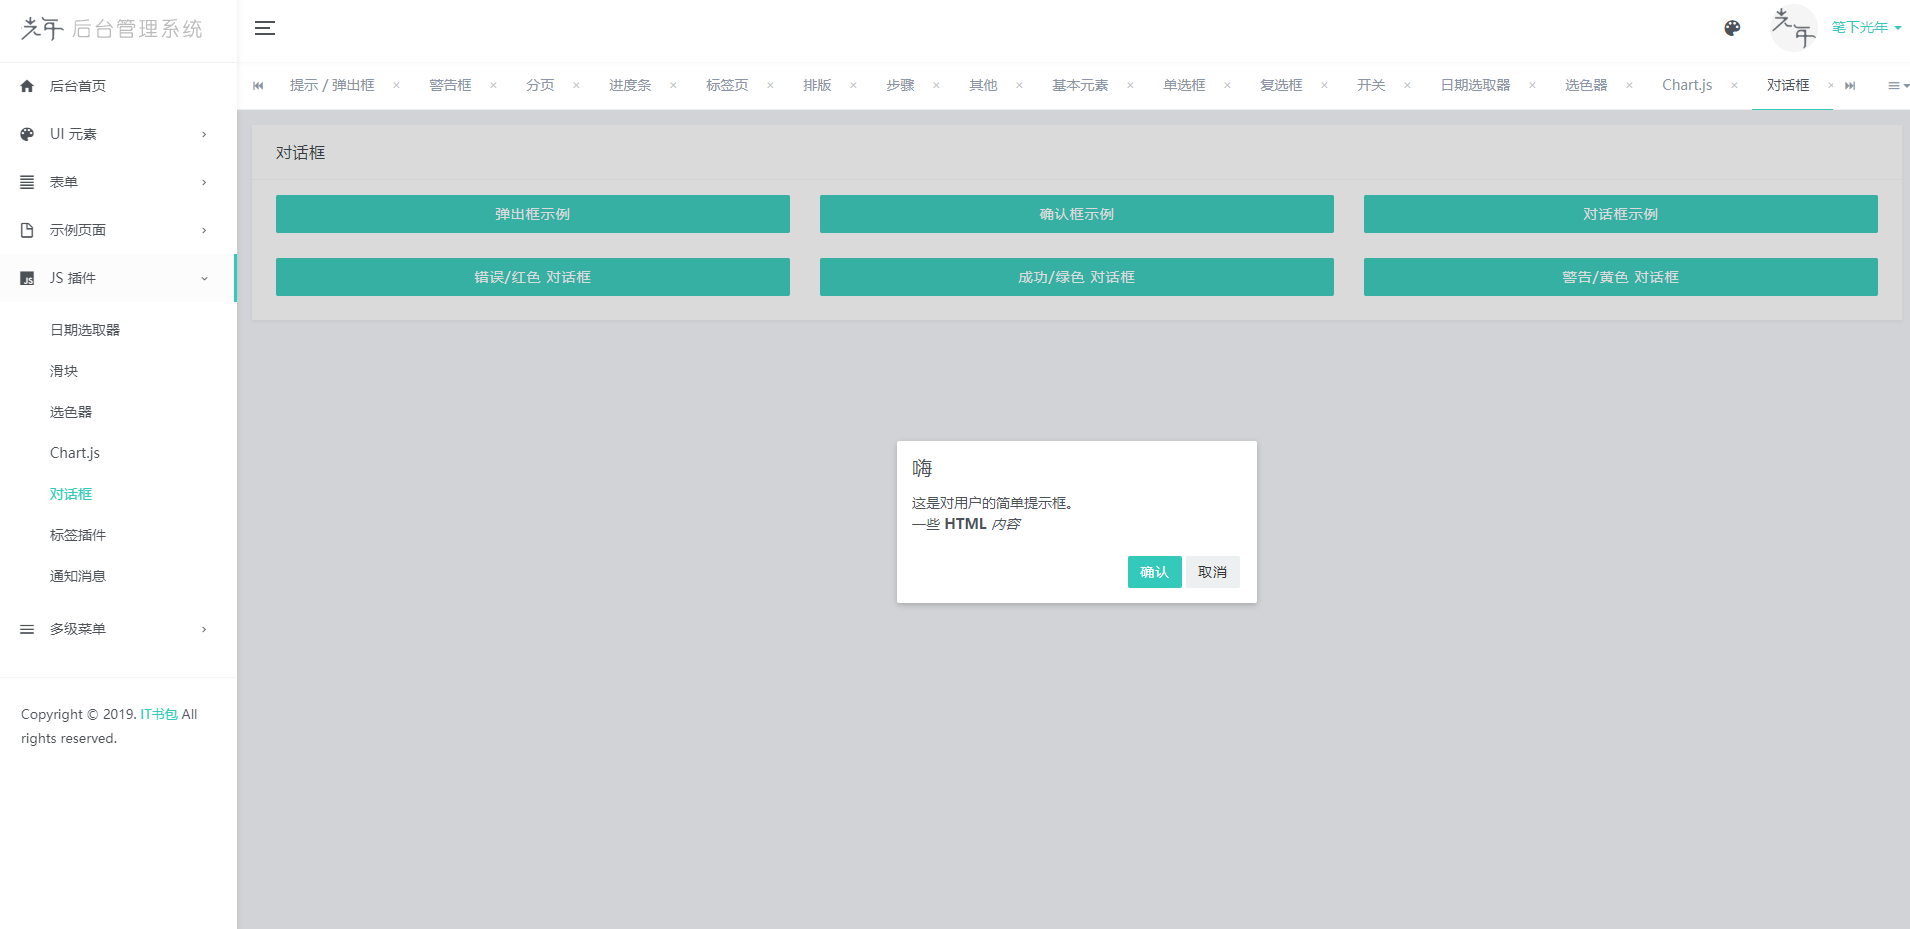The width and height of the screenshot is (1910, 929).
Task: Close the 标签页 tab
Action: 770,85
